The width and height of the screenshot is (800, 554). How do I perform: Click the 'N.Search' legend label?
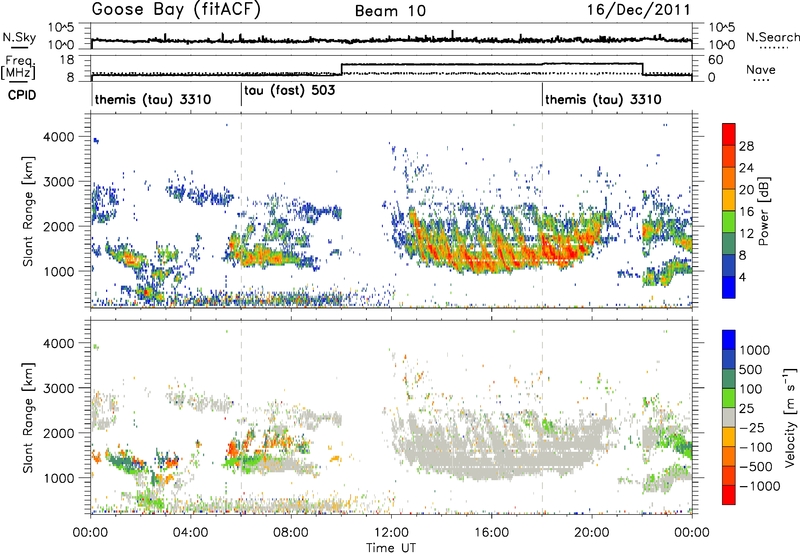(772, 37)
